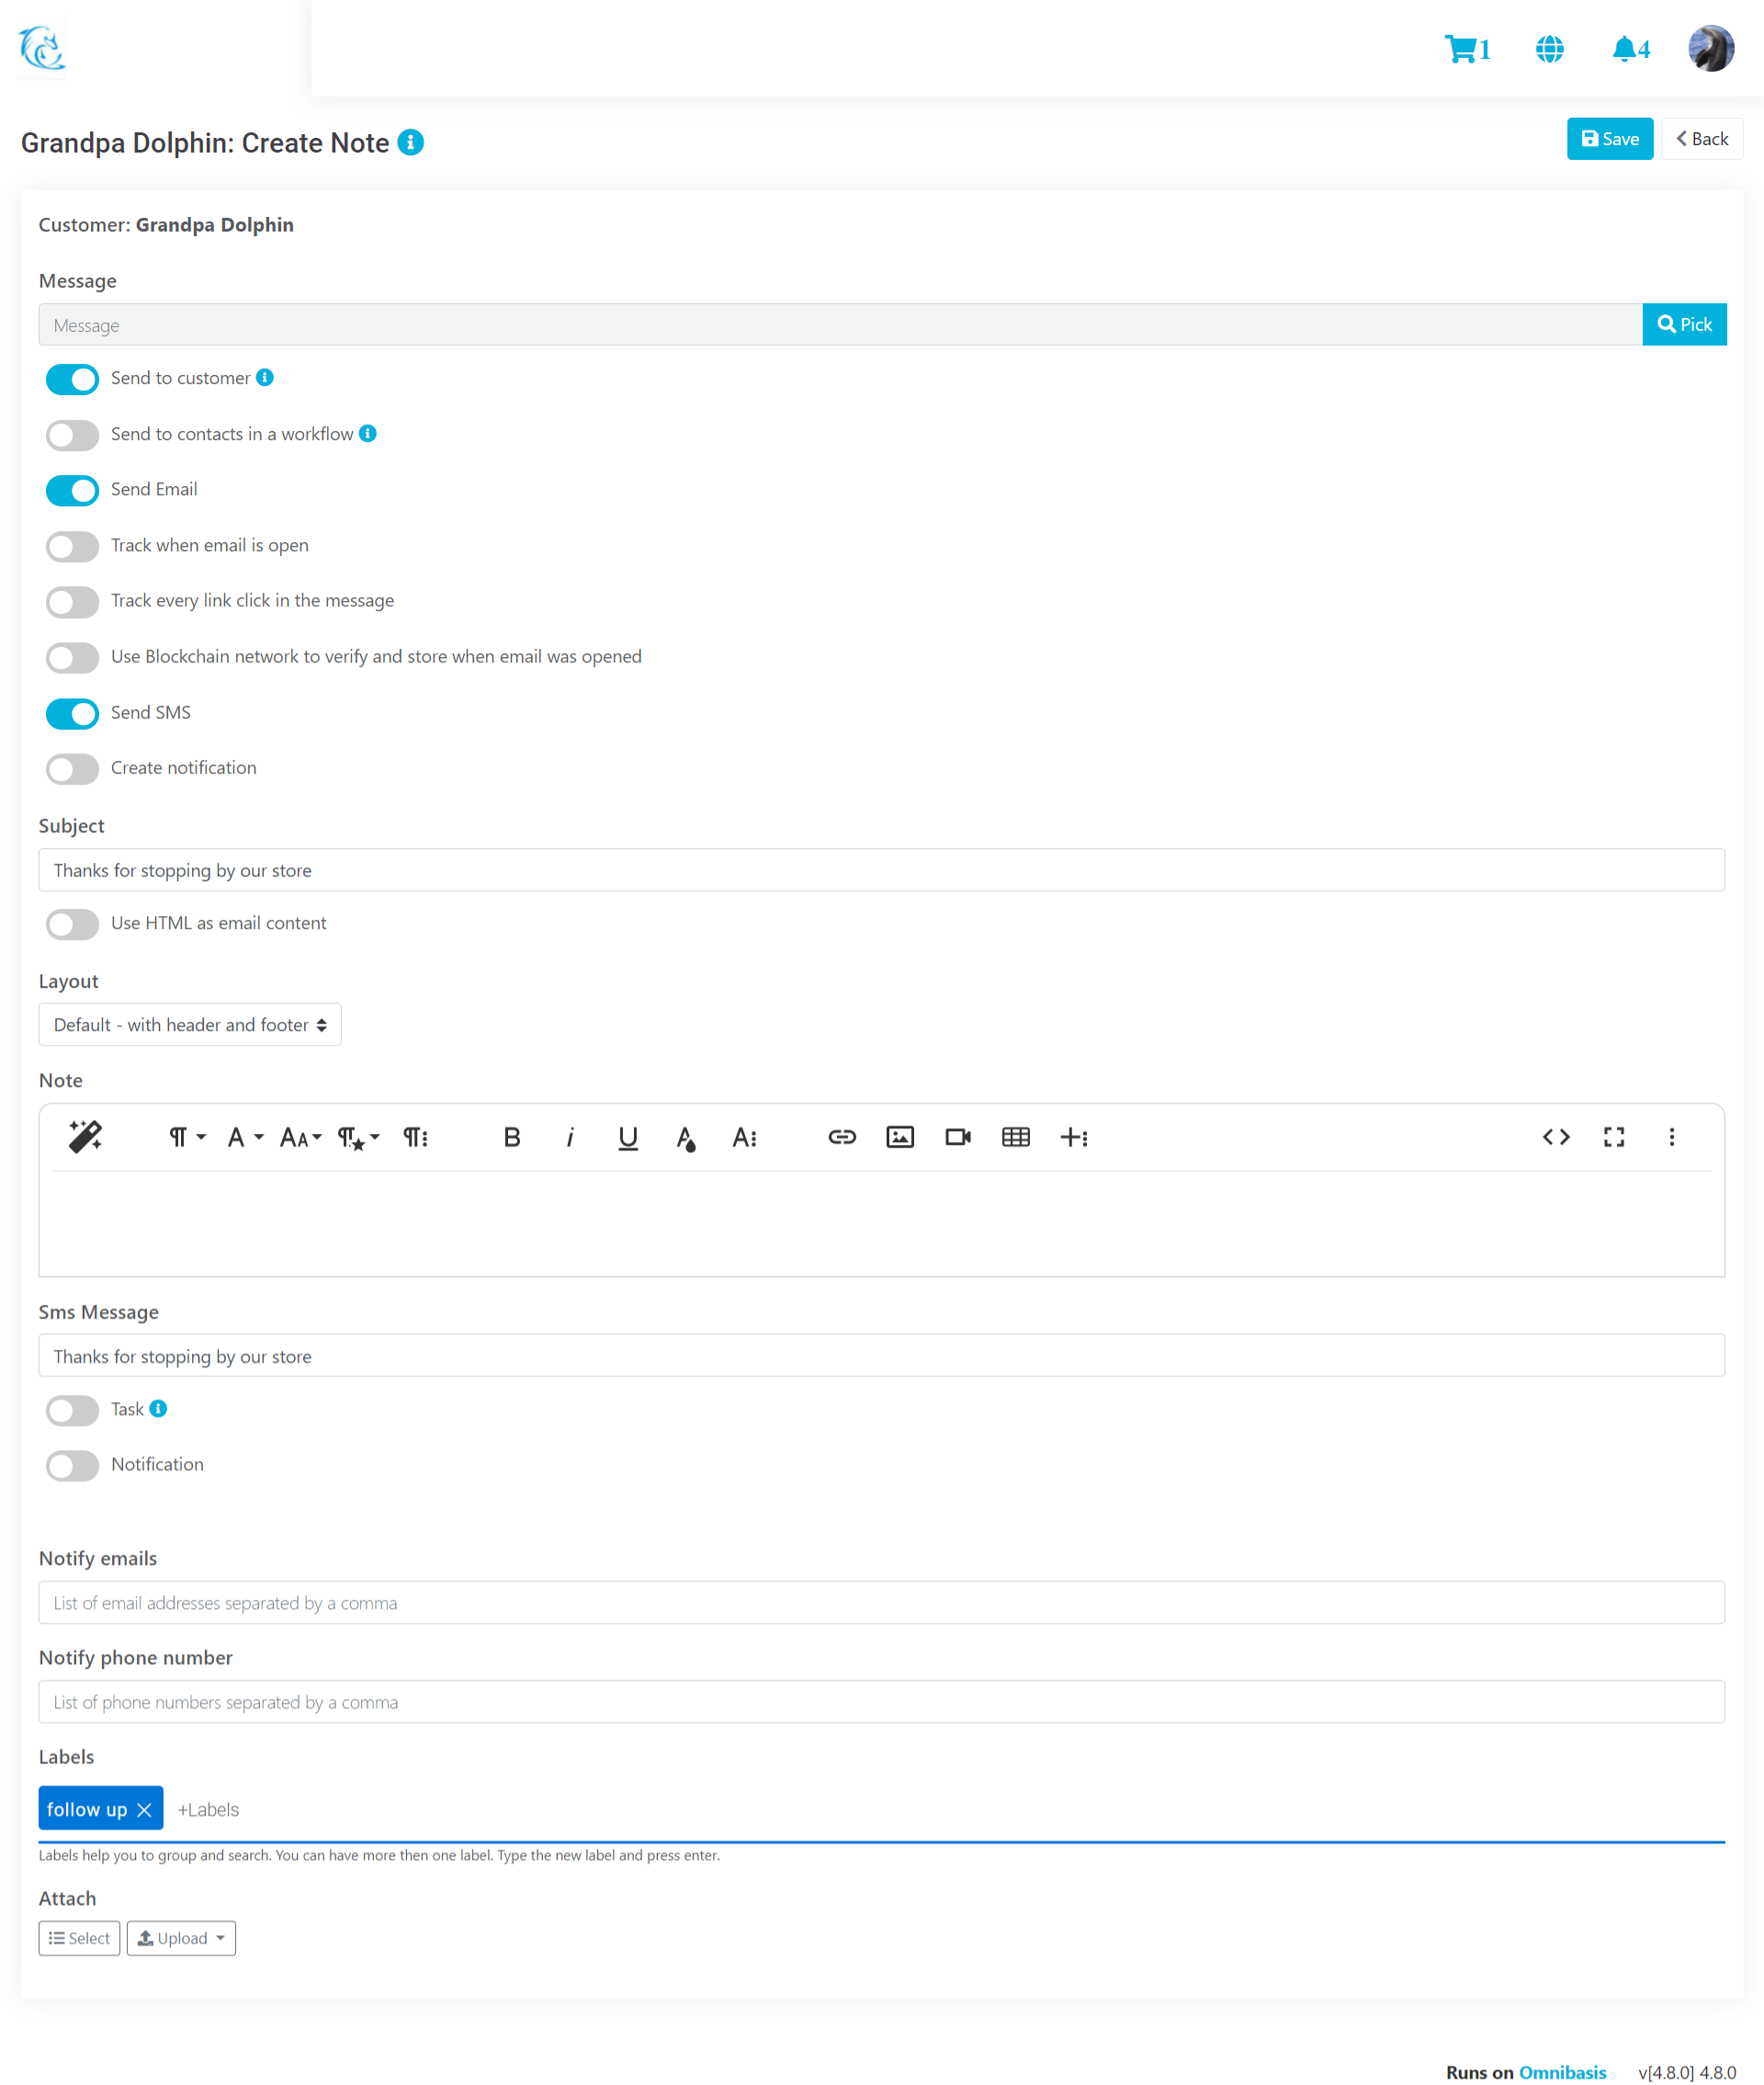
Task: Insert an image into the note
Action: (899, 1137)
